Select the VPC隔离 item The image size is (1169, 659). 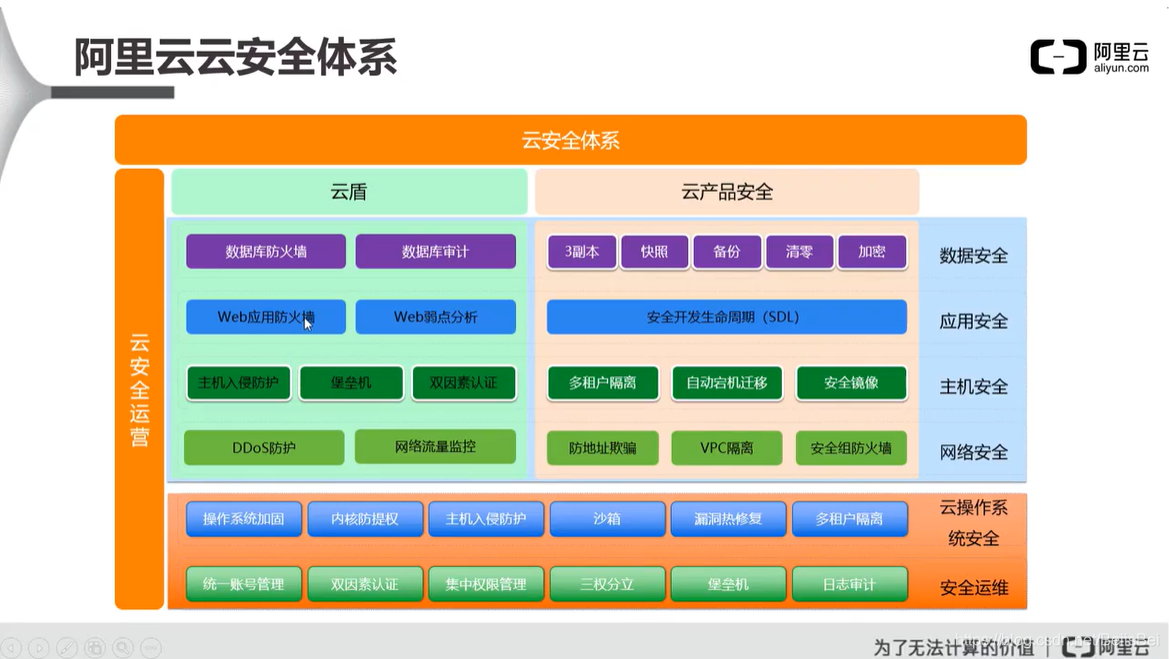pos(726,448)
